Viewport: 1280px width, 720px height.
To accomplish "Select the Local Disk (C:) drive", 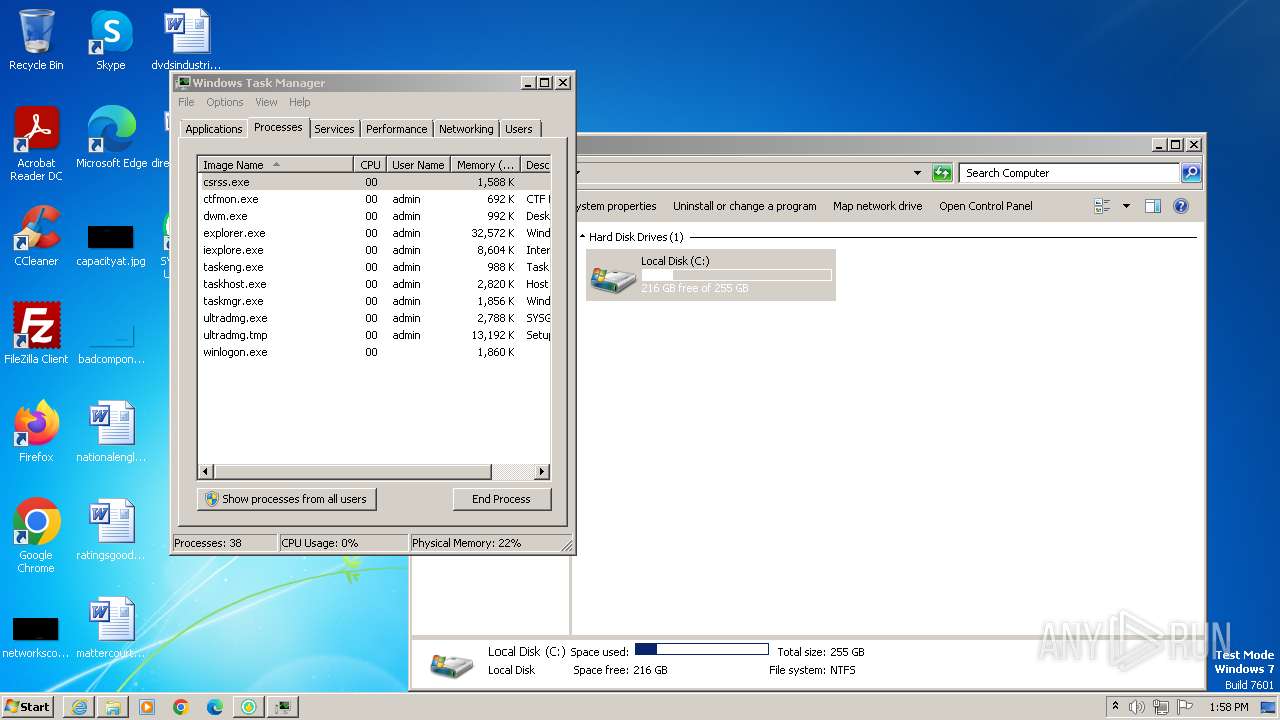I will pyautogui.click(x=710, y=275).
